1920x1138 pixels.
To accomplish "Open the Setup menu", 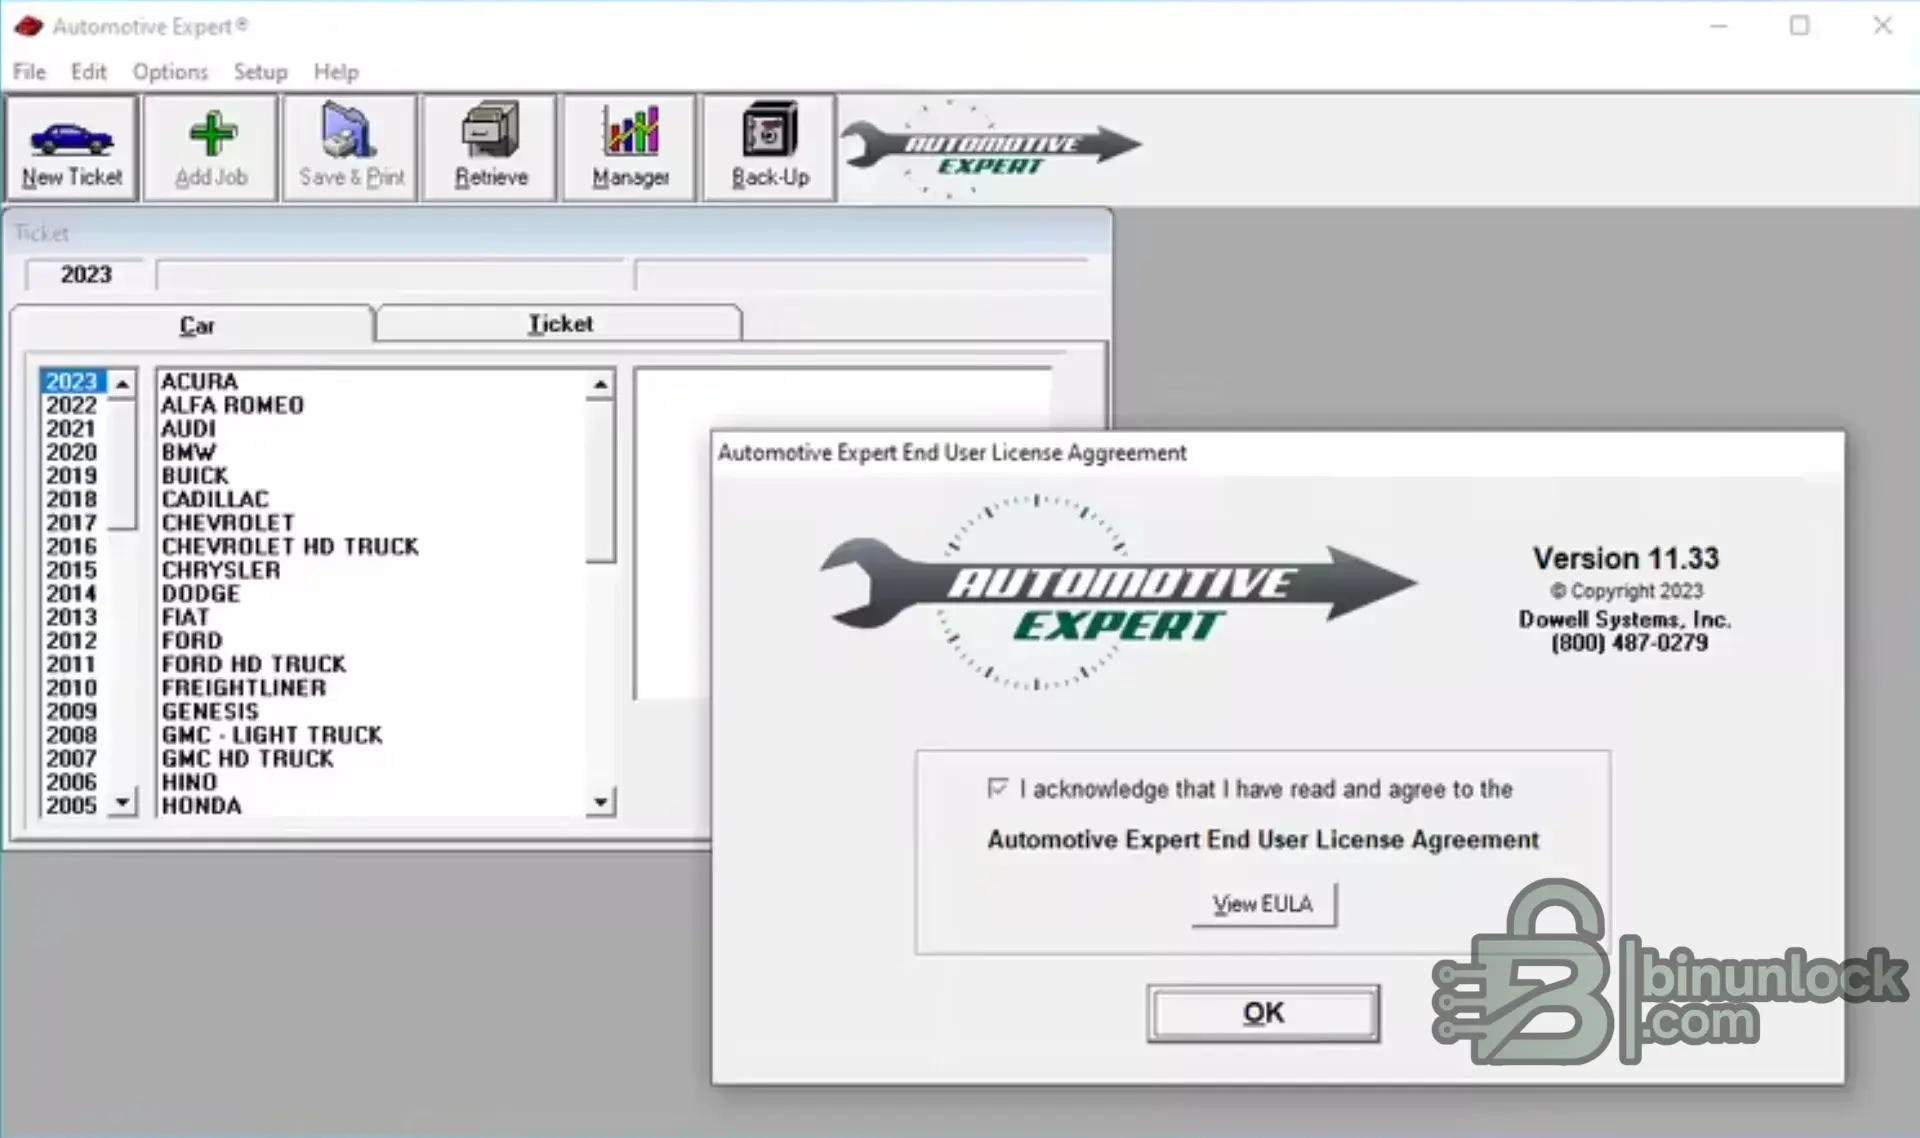I will [x=260, y=72].
